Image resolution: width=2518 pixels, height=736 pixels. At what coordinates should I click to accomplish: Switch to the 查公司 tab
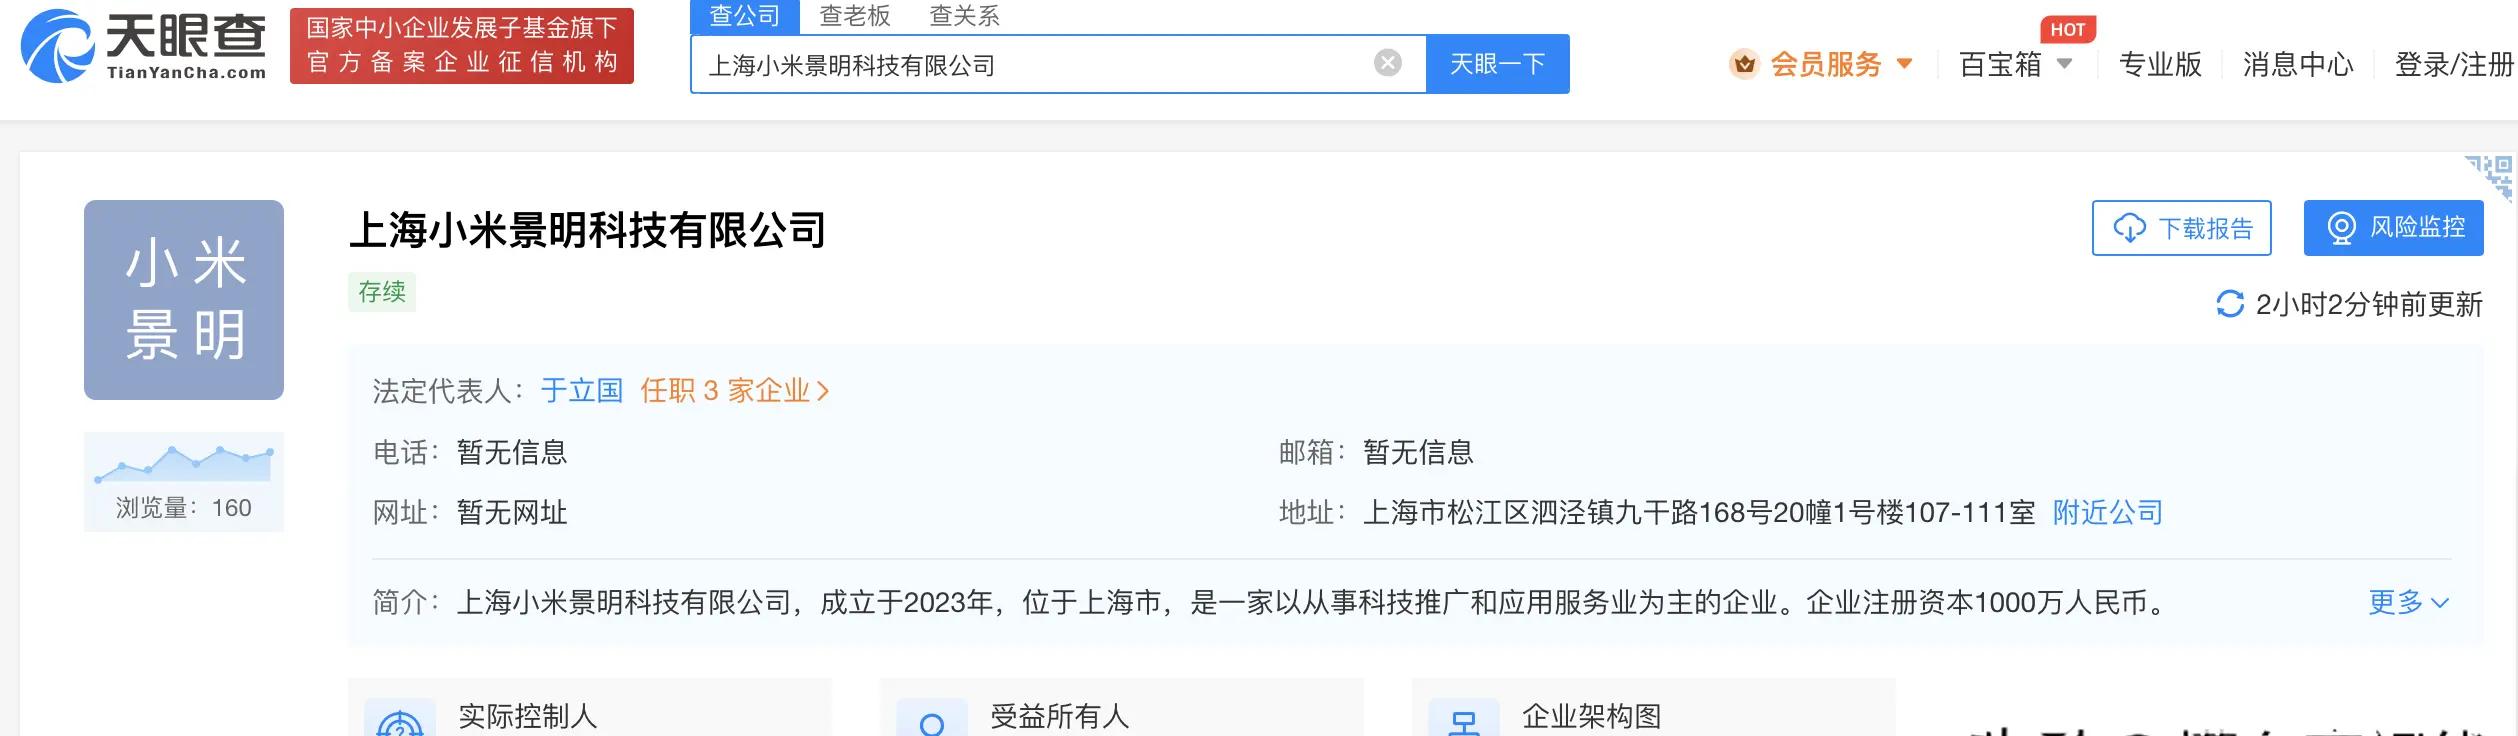click(744, 16)
